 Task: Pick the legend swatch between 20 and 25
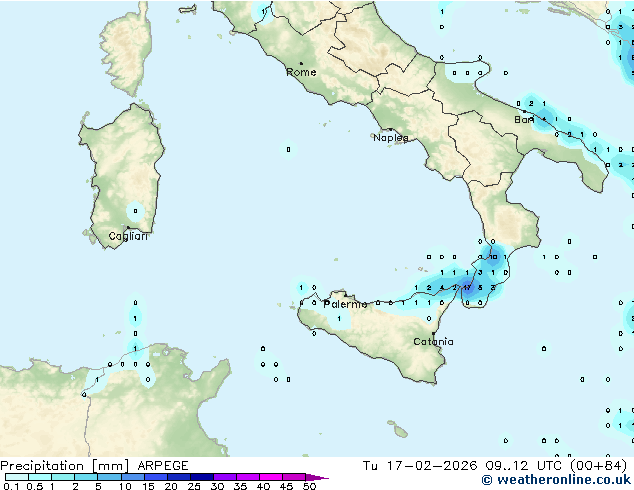[179, 477]
